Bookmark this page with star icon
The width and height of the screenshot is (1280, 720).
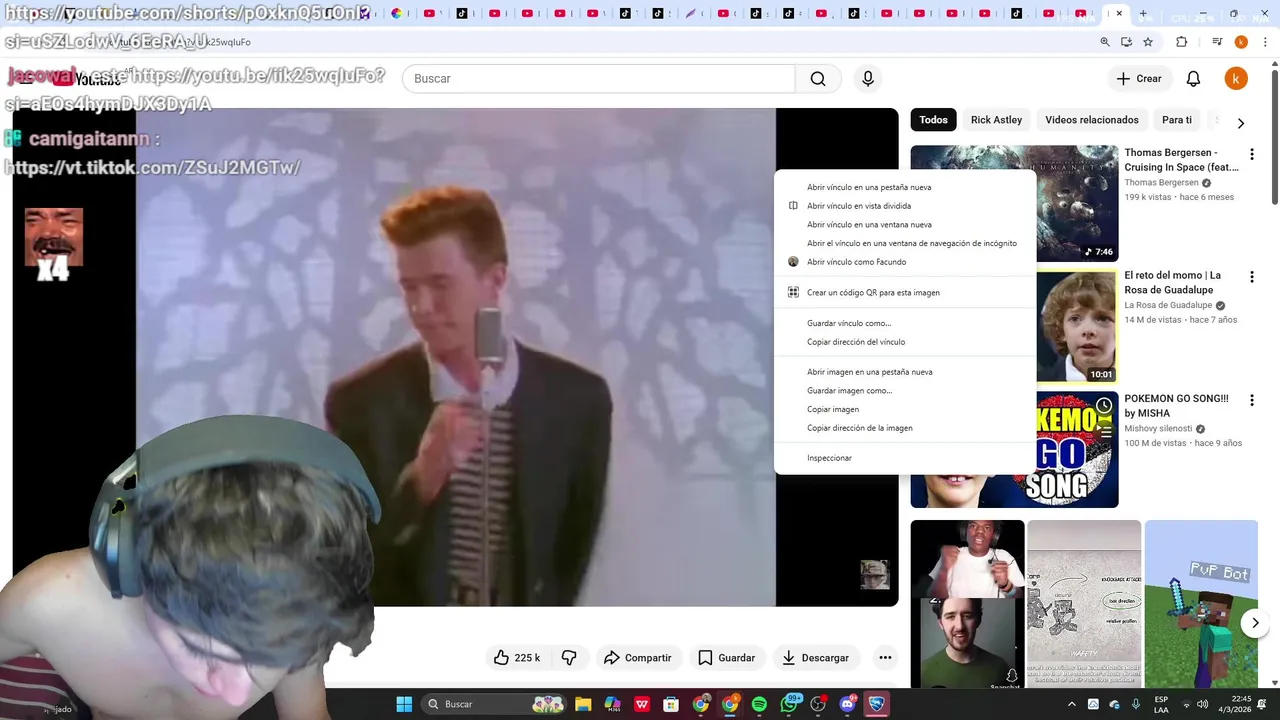pyautogui.click(x=1148, y=42)
